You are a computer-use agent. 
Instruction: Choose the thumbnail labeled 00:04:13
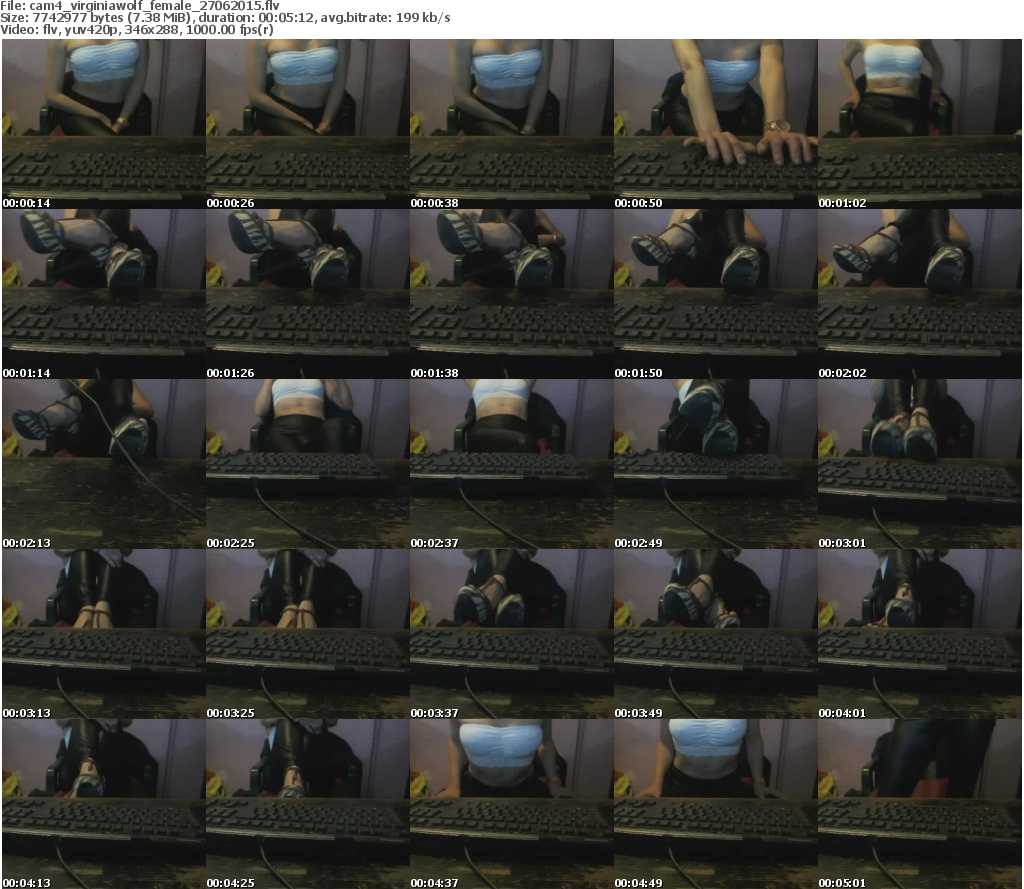tap(104, 804)
